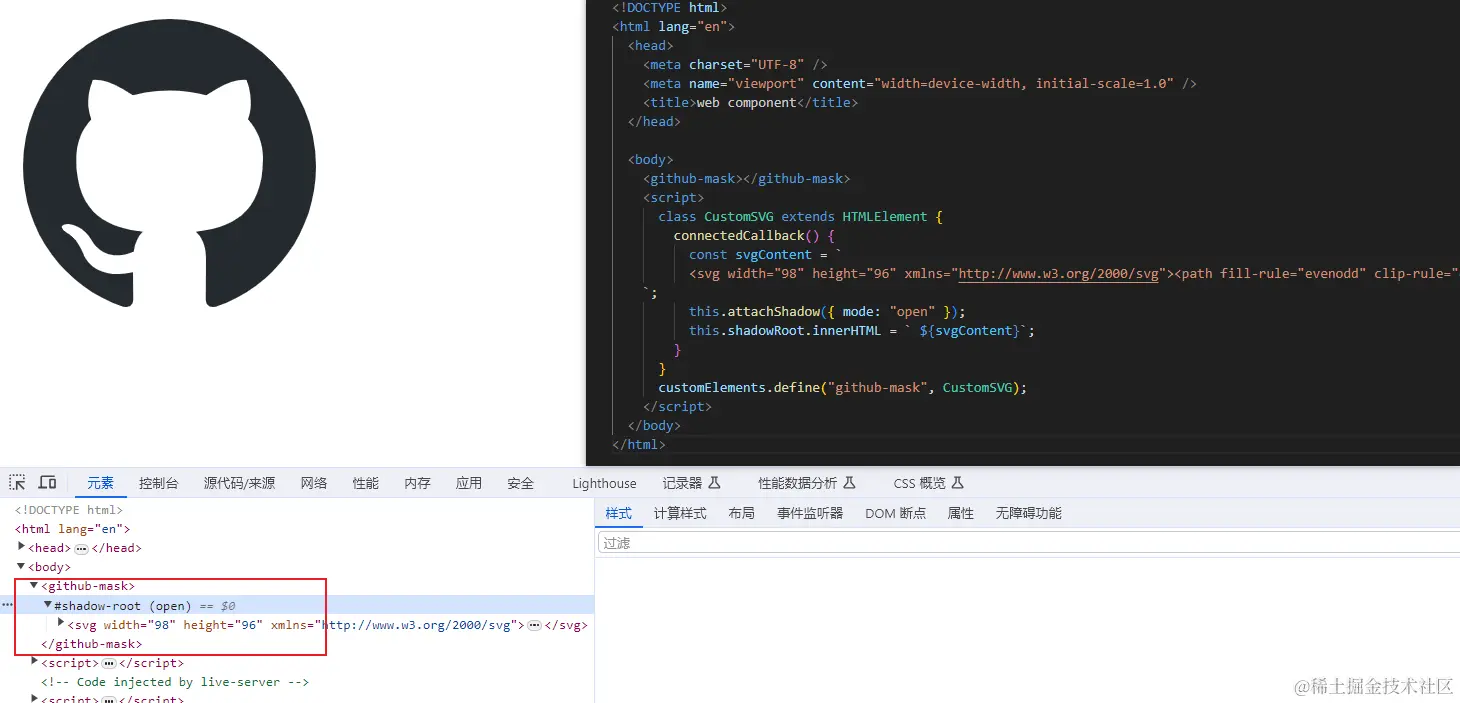This screenshot has width=1460, height=703.
Task: Click the ellipsis badge inside the svg element
Action: 534,625
